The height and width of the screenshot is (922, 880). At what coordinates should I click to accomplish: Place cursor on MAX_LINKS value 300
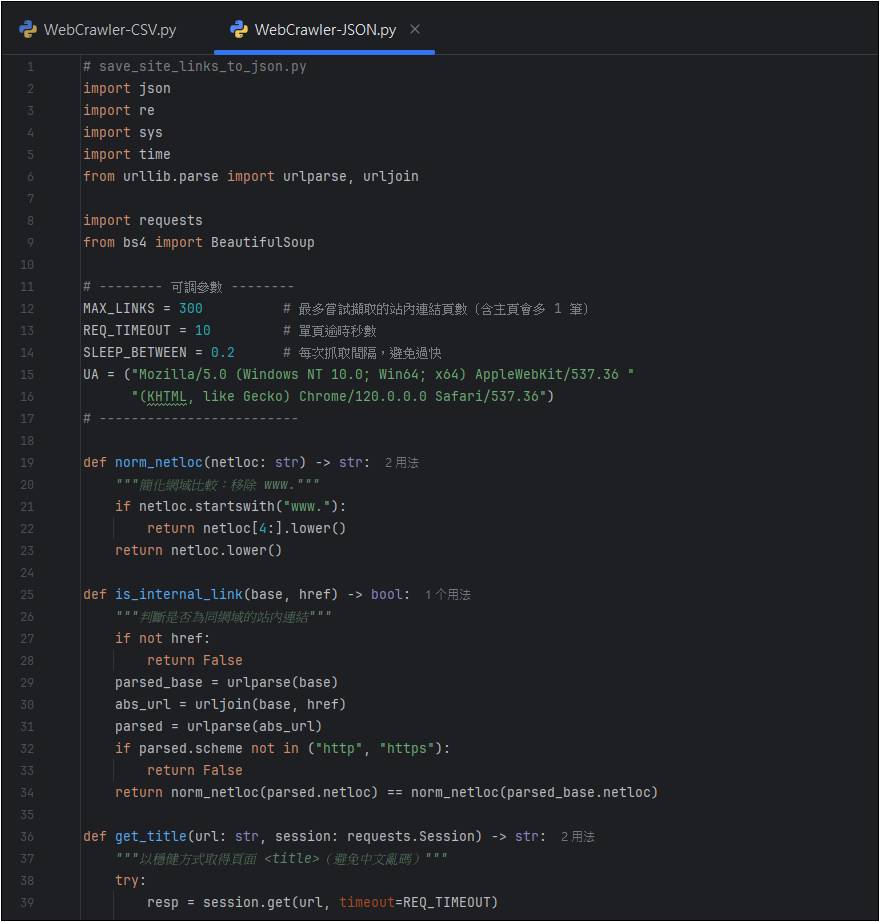tap(190, 309)
